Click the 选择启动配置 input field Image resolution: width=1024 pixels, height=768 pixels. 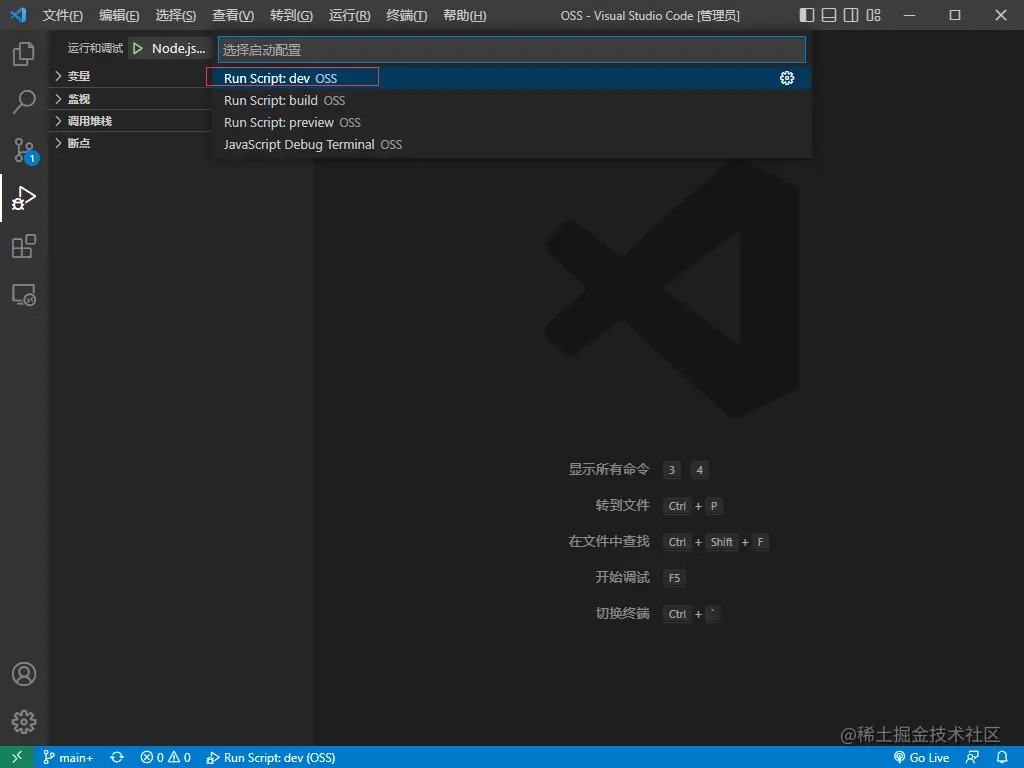[511, 50]
